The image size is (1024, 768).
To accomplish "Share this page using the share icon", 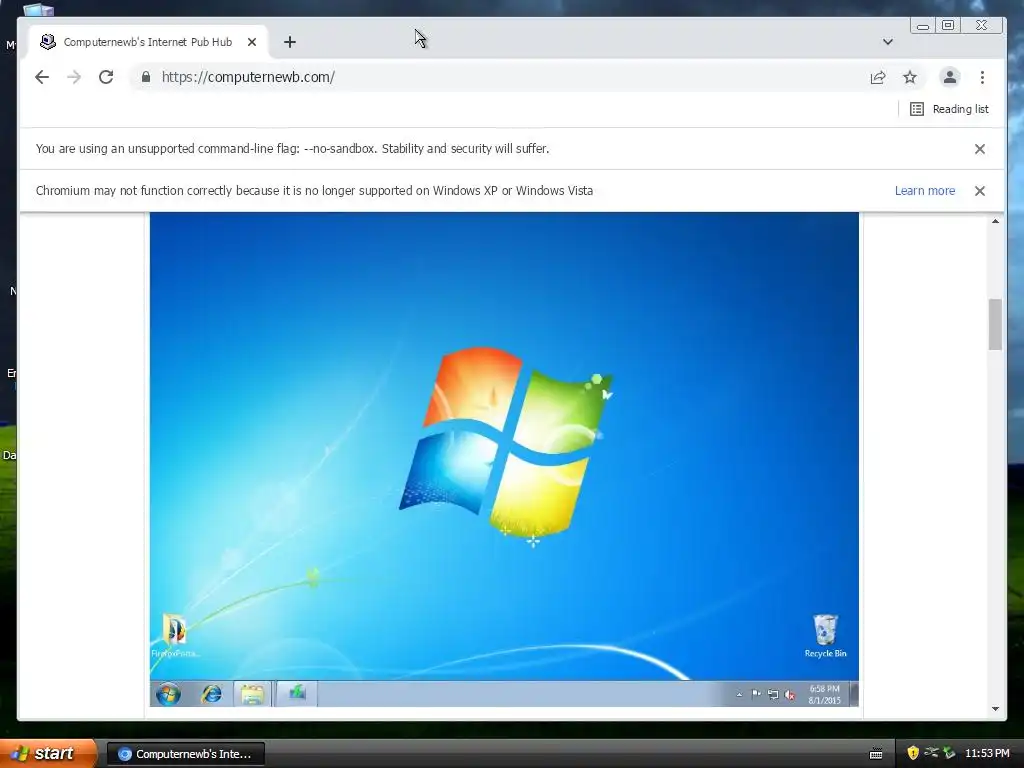I will click(x=878, y=78).
